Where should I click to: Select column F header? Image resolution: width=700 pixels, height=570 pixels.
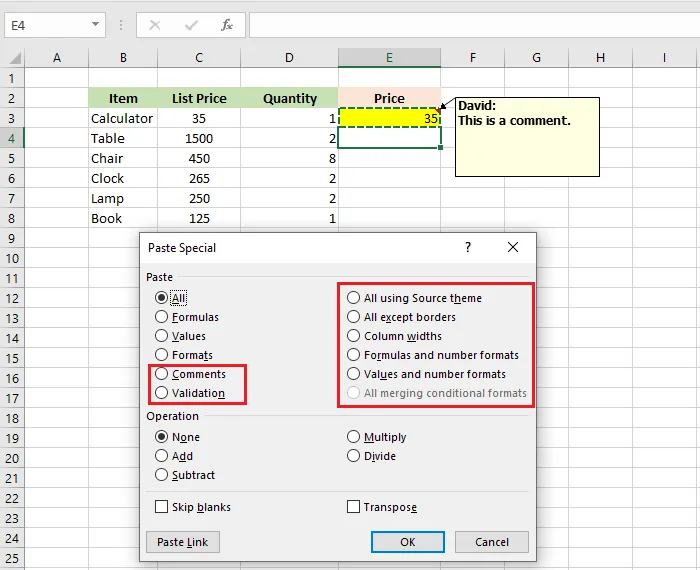[473, 58]
